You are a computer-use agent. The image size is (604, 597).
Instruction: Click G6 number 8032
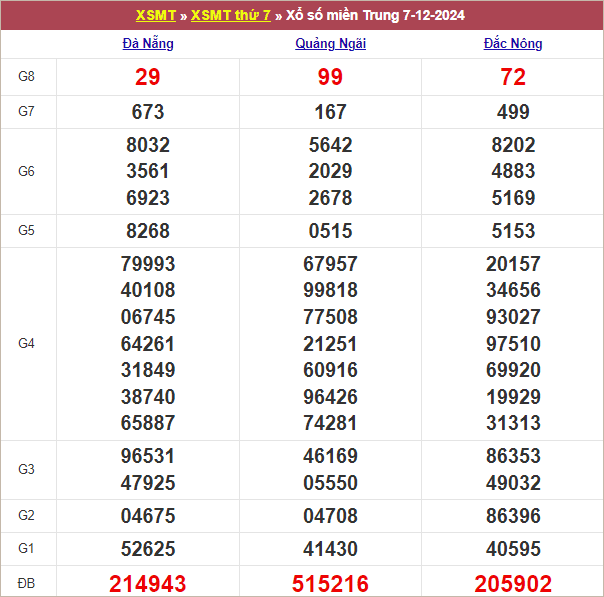point(148,145)
